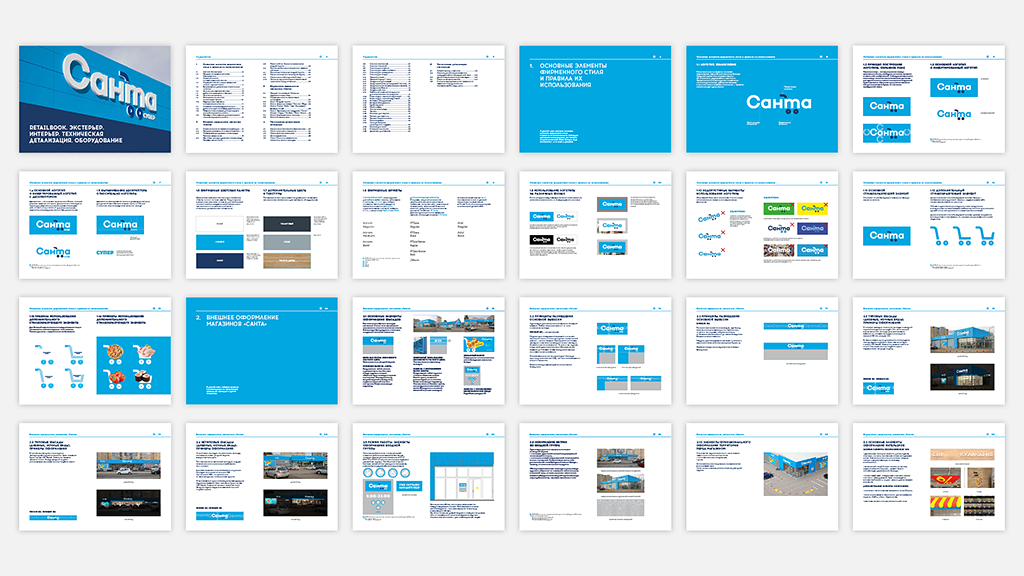
Task: Click the wood texture swatch on palette page
Action: 287,261
